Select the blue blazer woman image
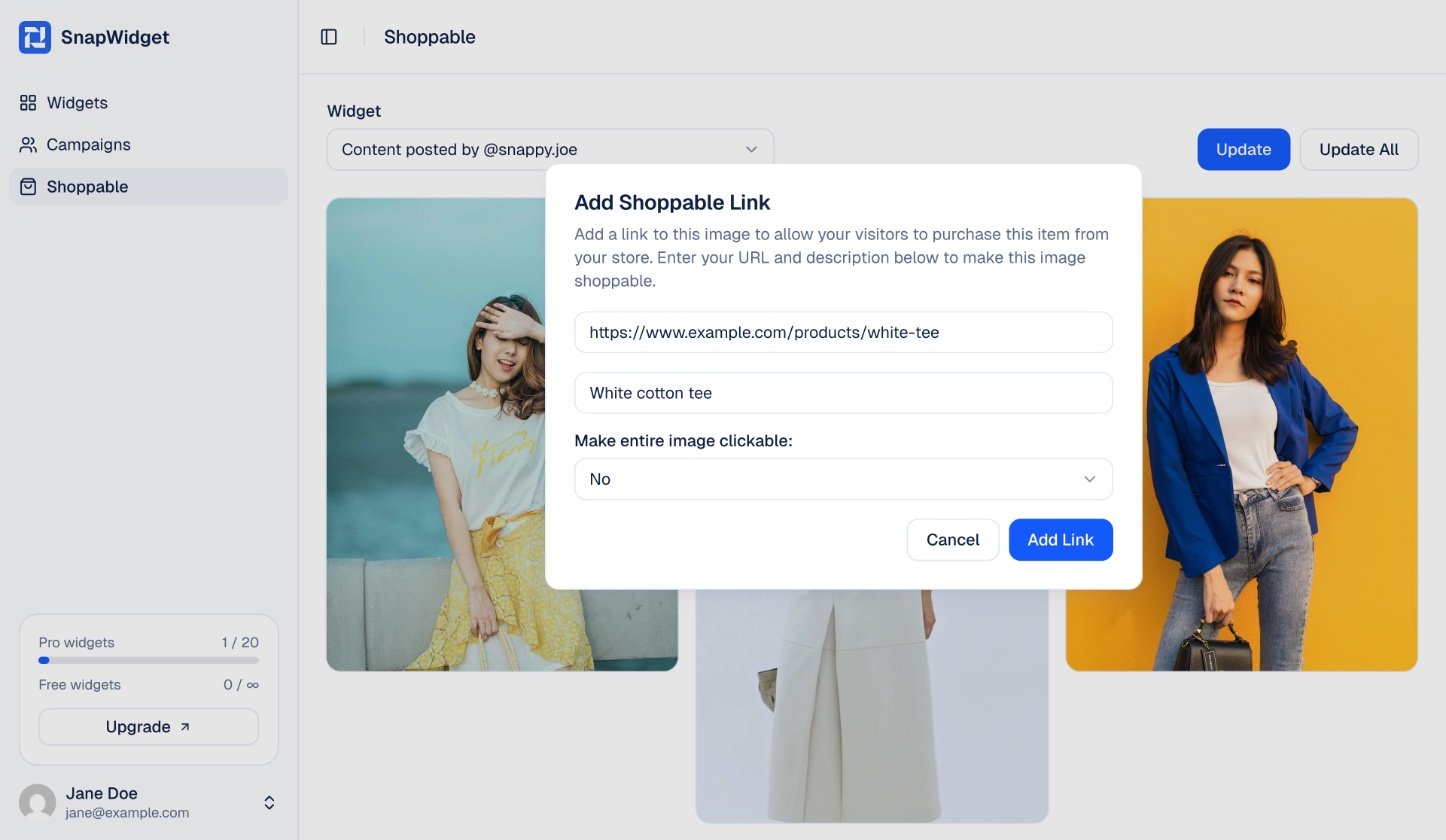The height and width of the screenshot is (840, 1446). (1242, 434)
